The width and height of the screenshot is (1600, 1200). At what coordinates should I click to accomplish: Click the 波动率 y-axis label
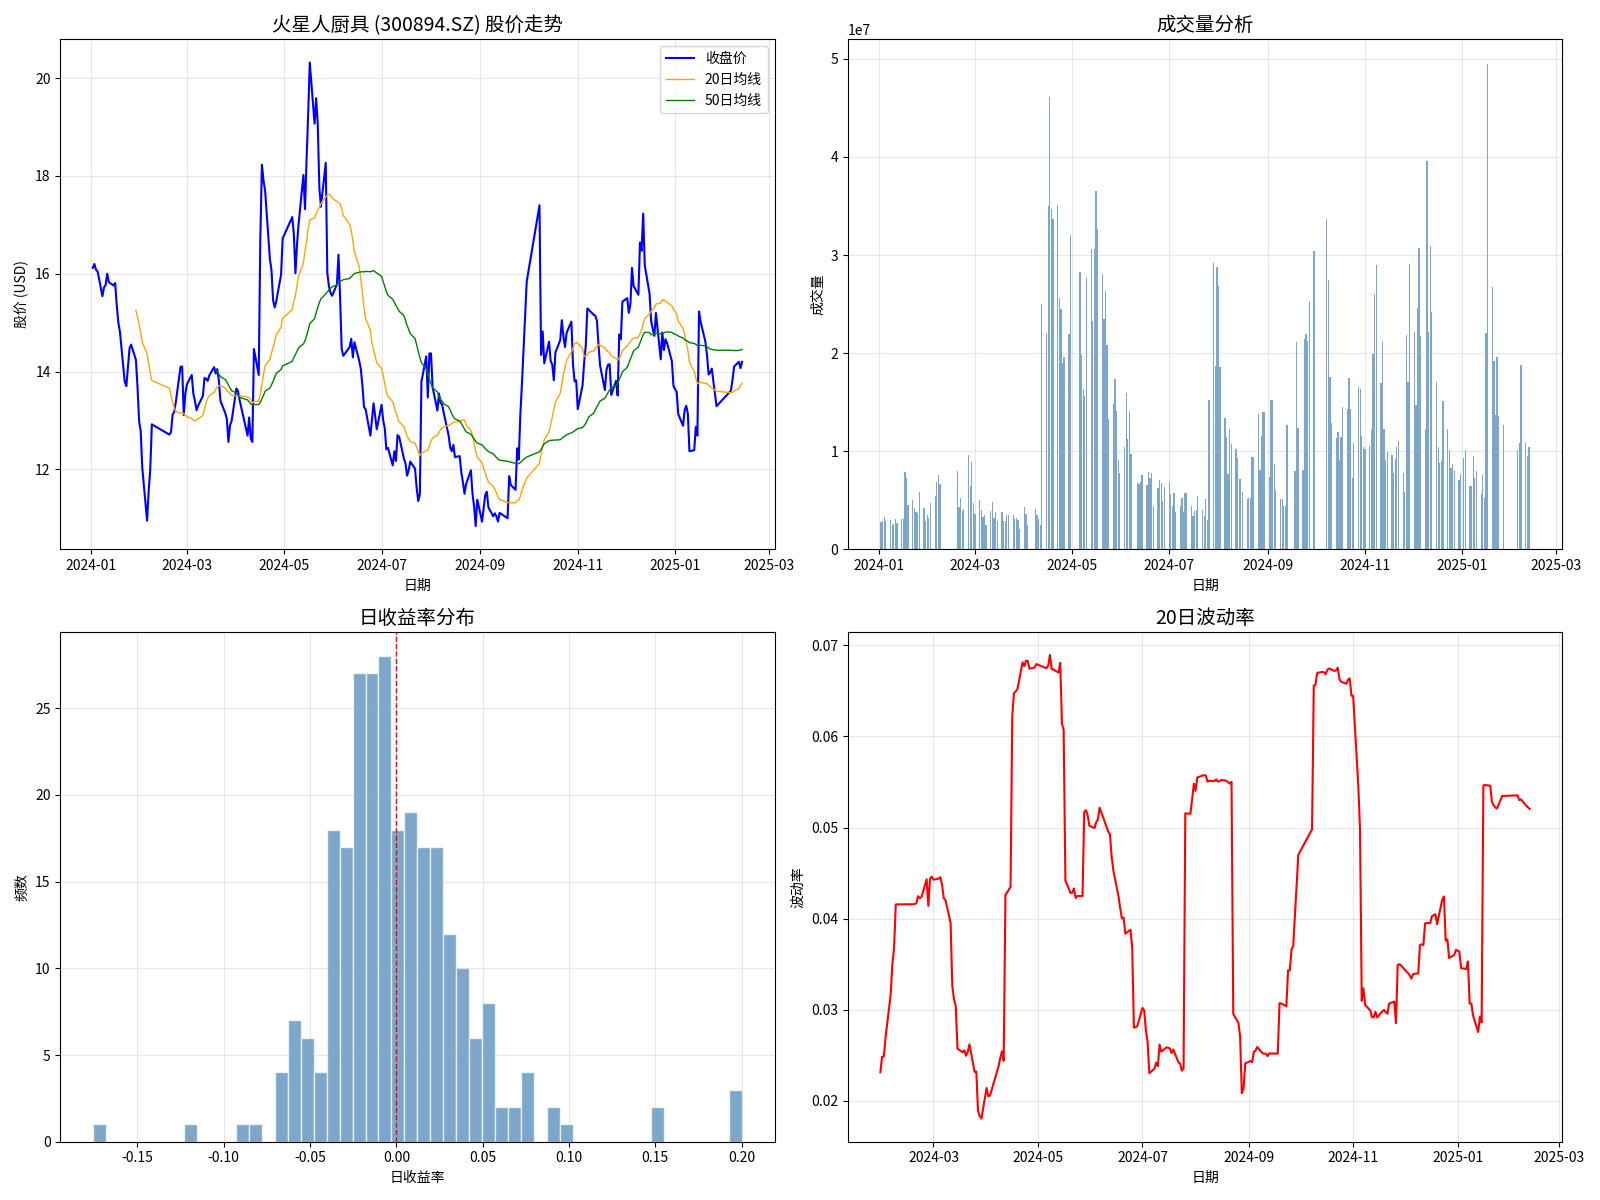pyautogui.click(x=797, y=887)
